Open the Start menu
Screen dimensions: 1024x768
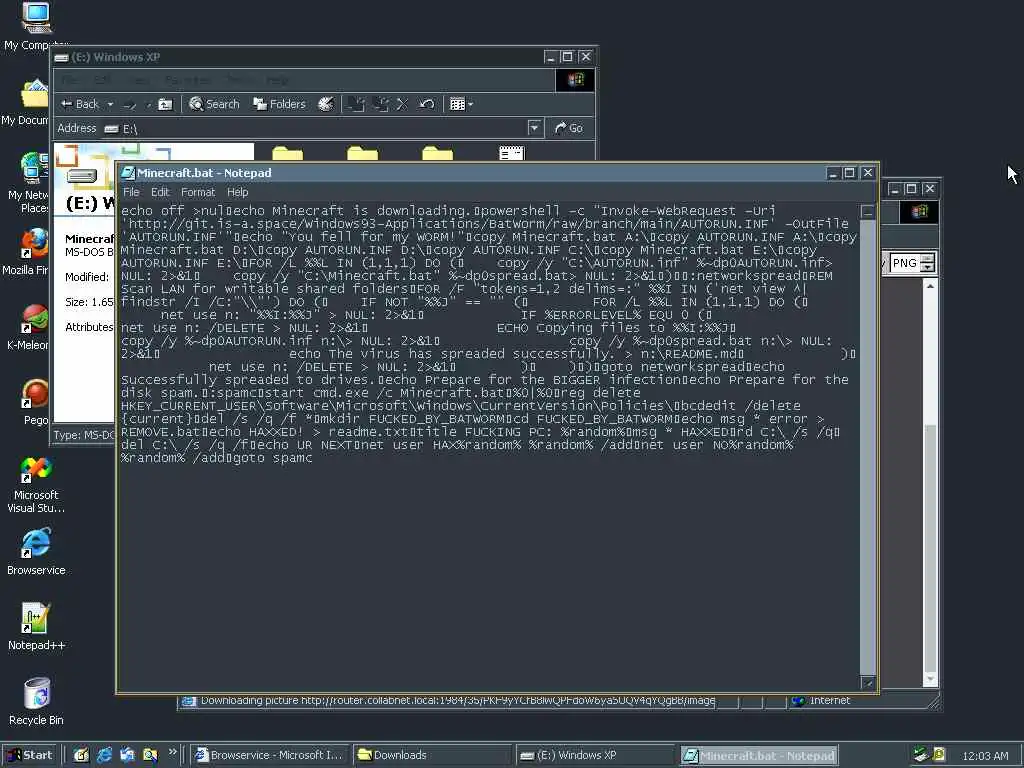click(30, 755)
